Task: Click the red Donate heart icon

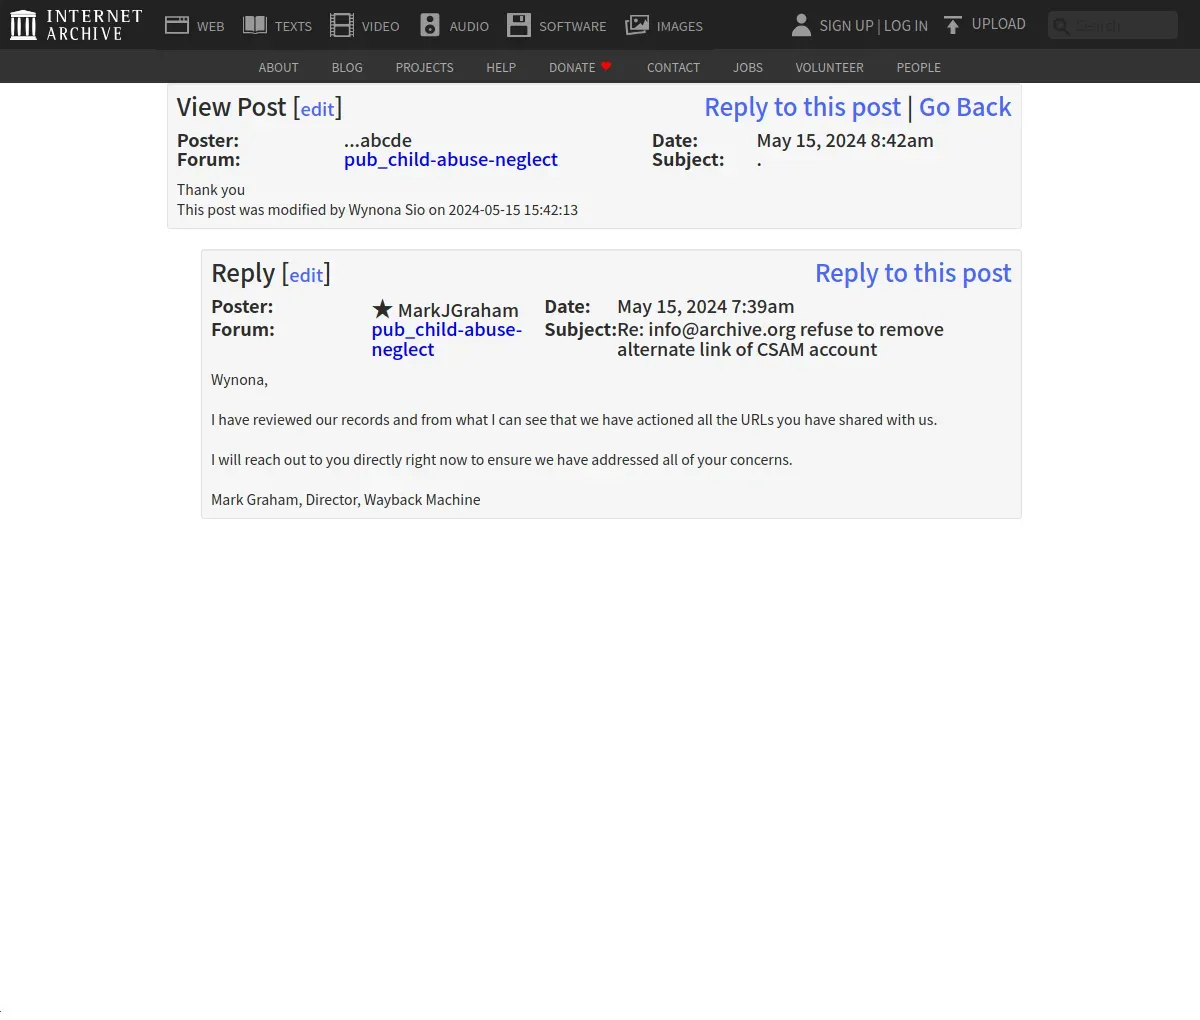Action: coord(606,66)
